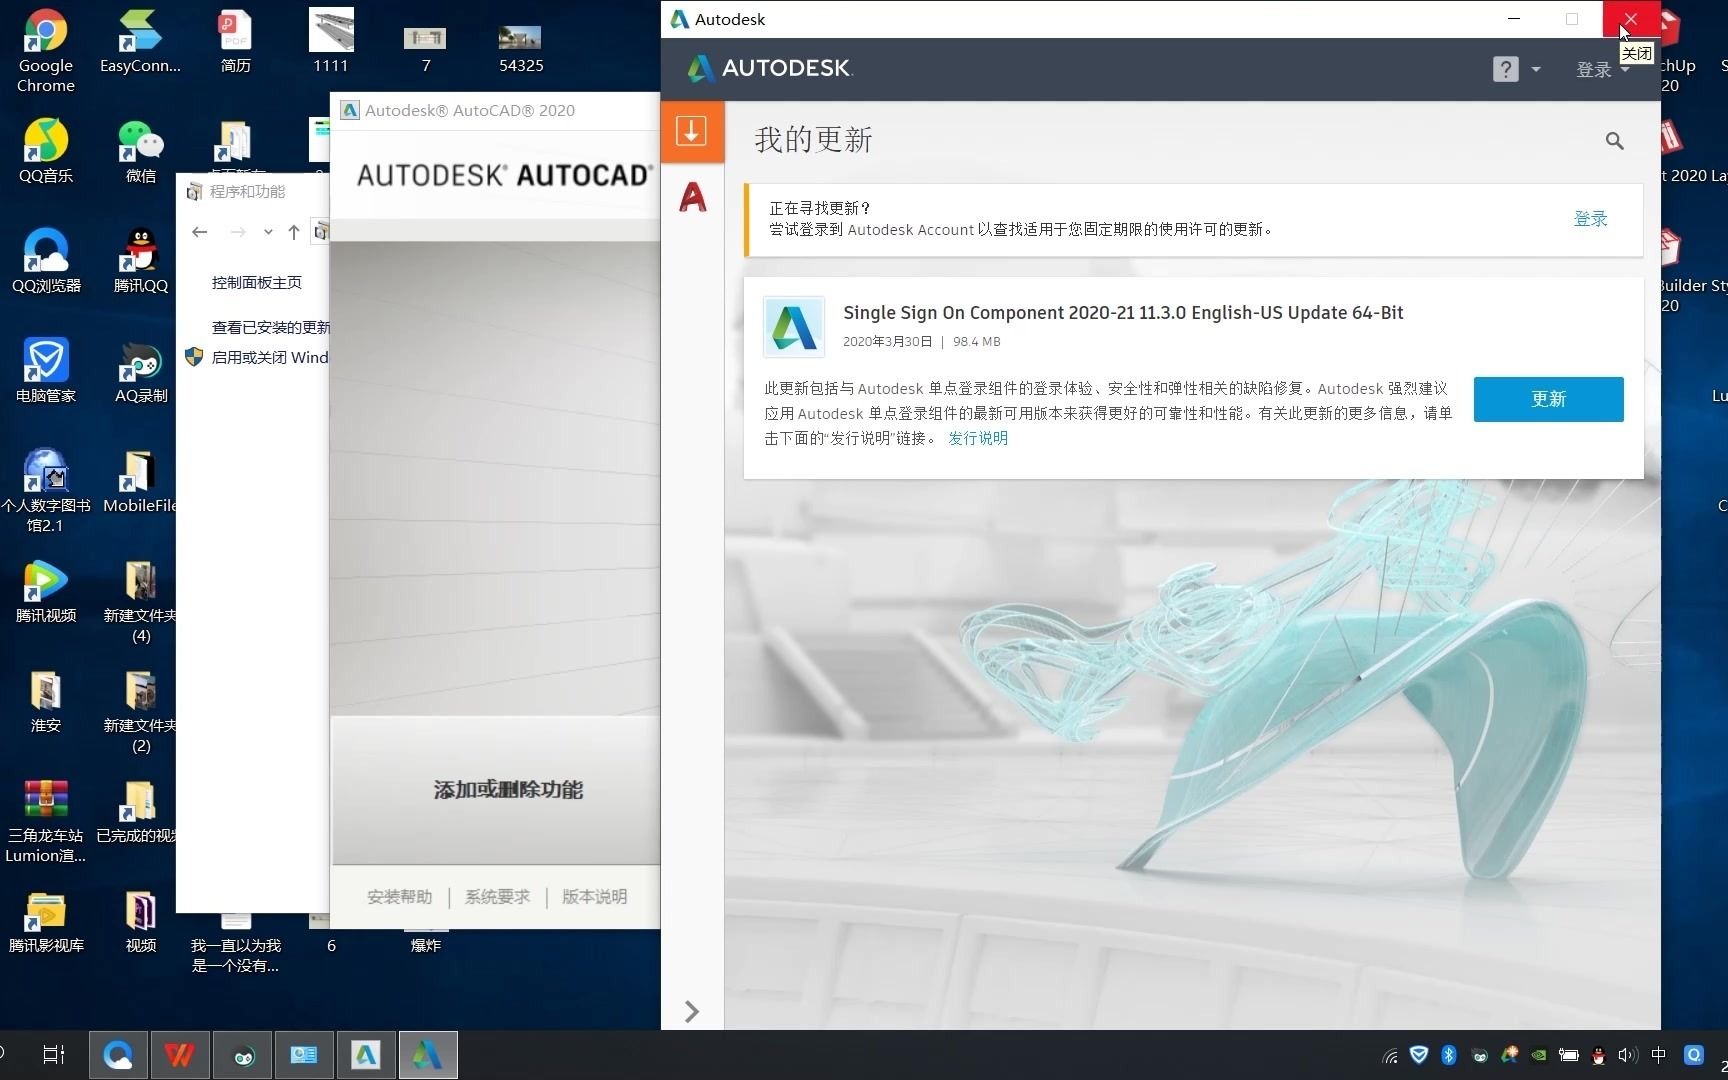This screenshot has height=1080, width=1728.
Task: Click the Single Sign On Component product icon
Action: click(x=794, y=327)
